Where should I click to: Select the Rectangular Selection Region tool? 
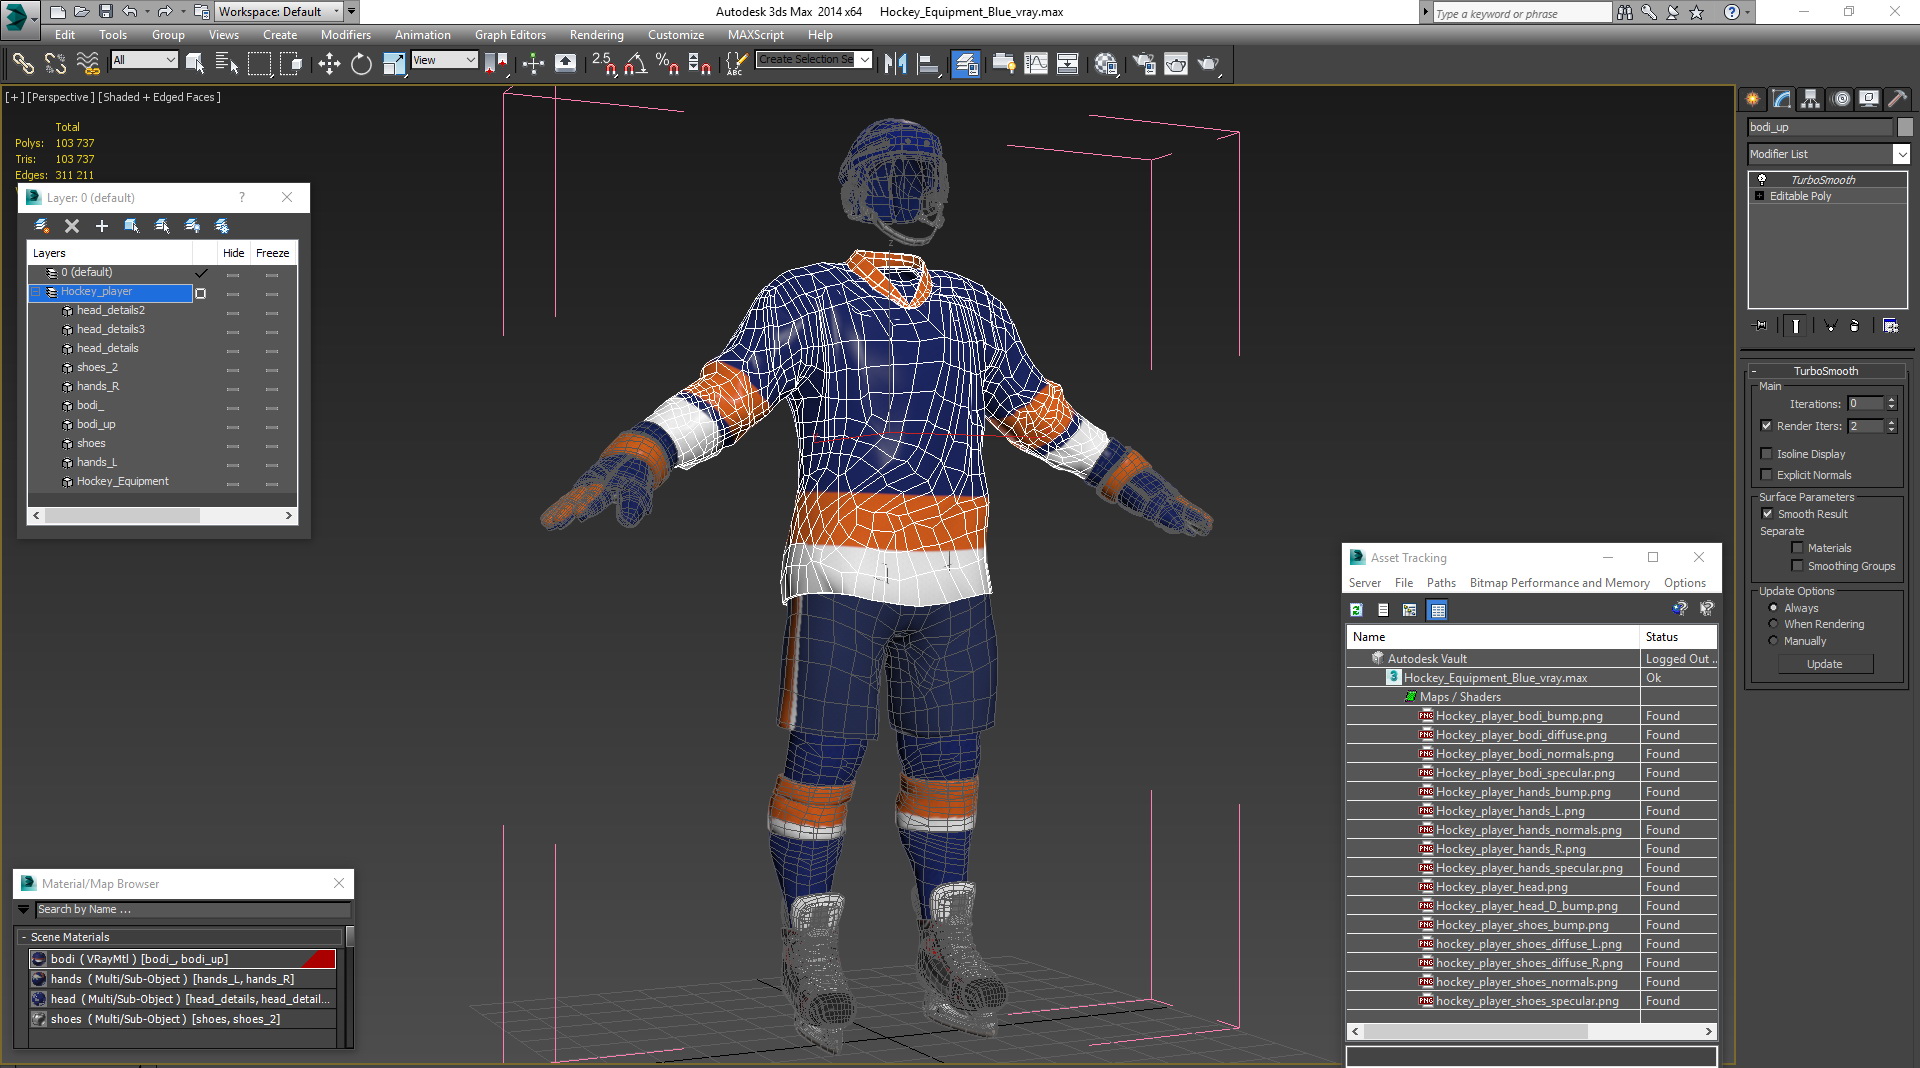tap(259, 64)
